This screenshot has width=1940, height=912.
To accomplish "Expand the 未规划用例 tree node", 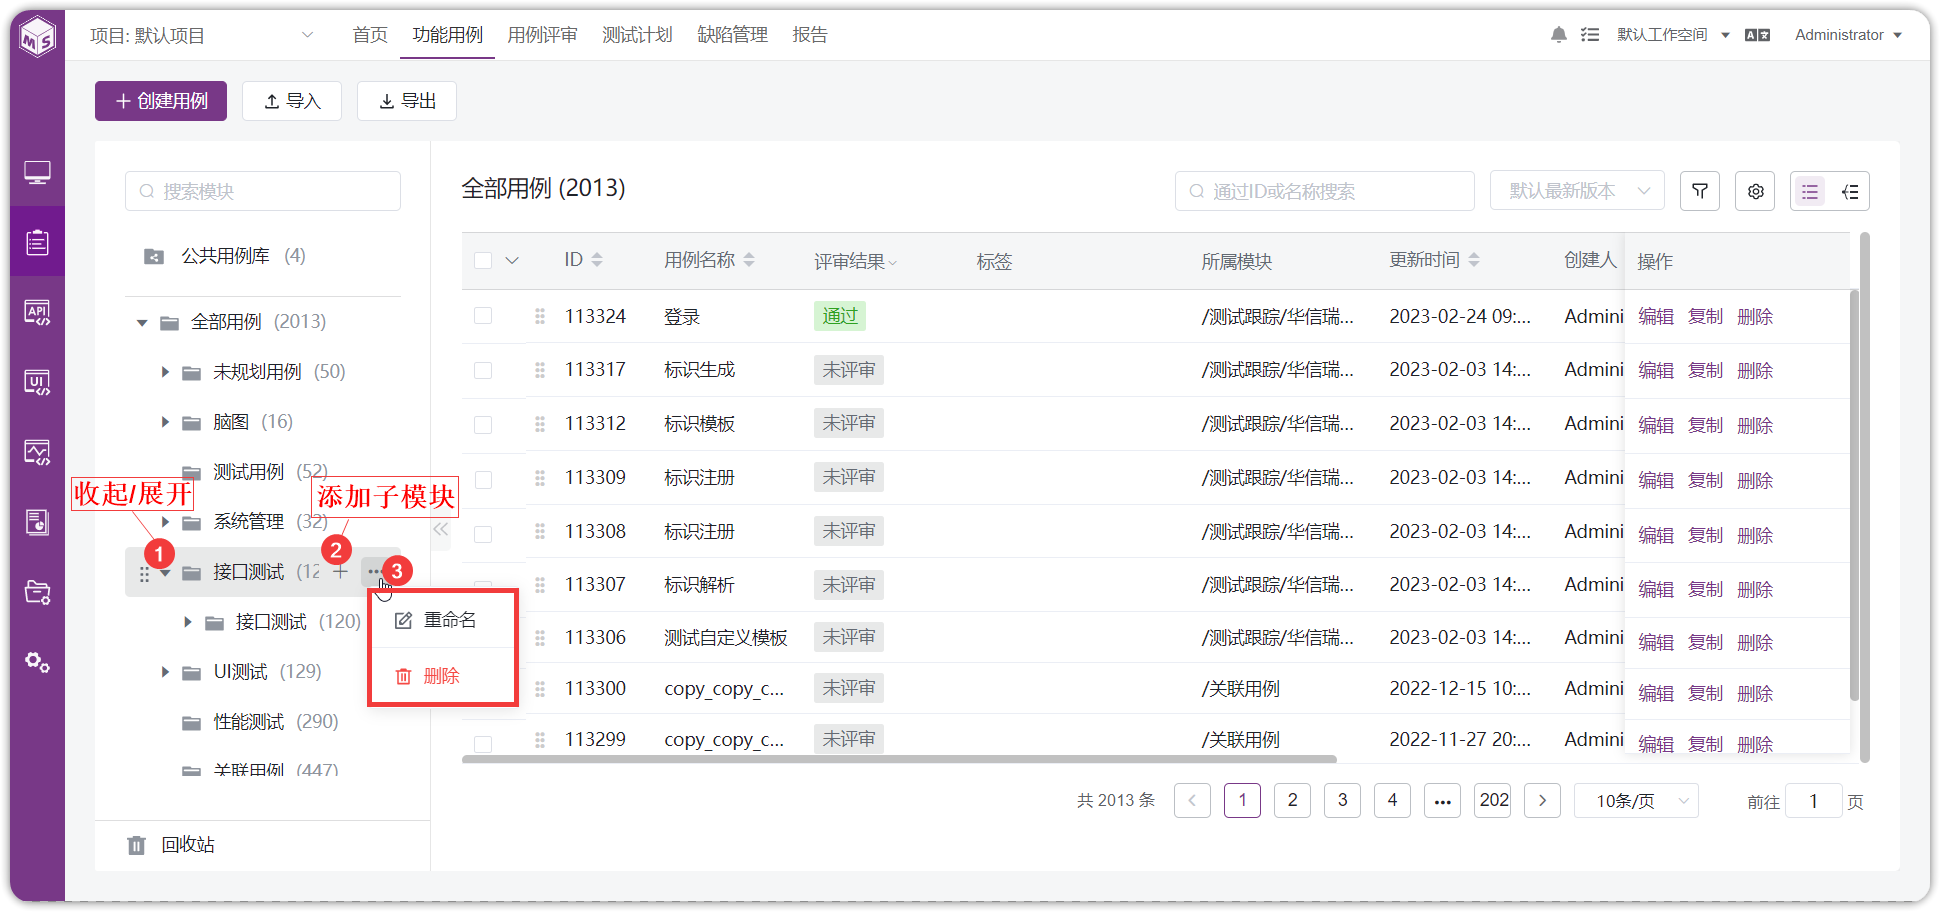I will coord(165,372).
